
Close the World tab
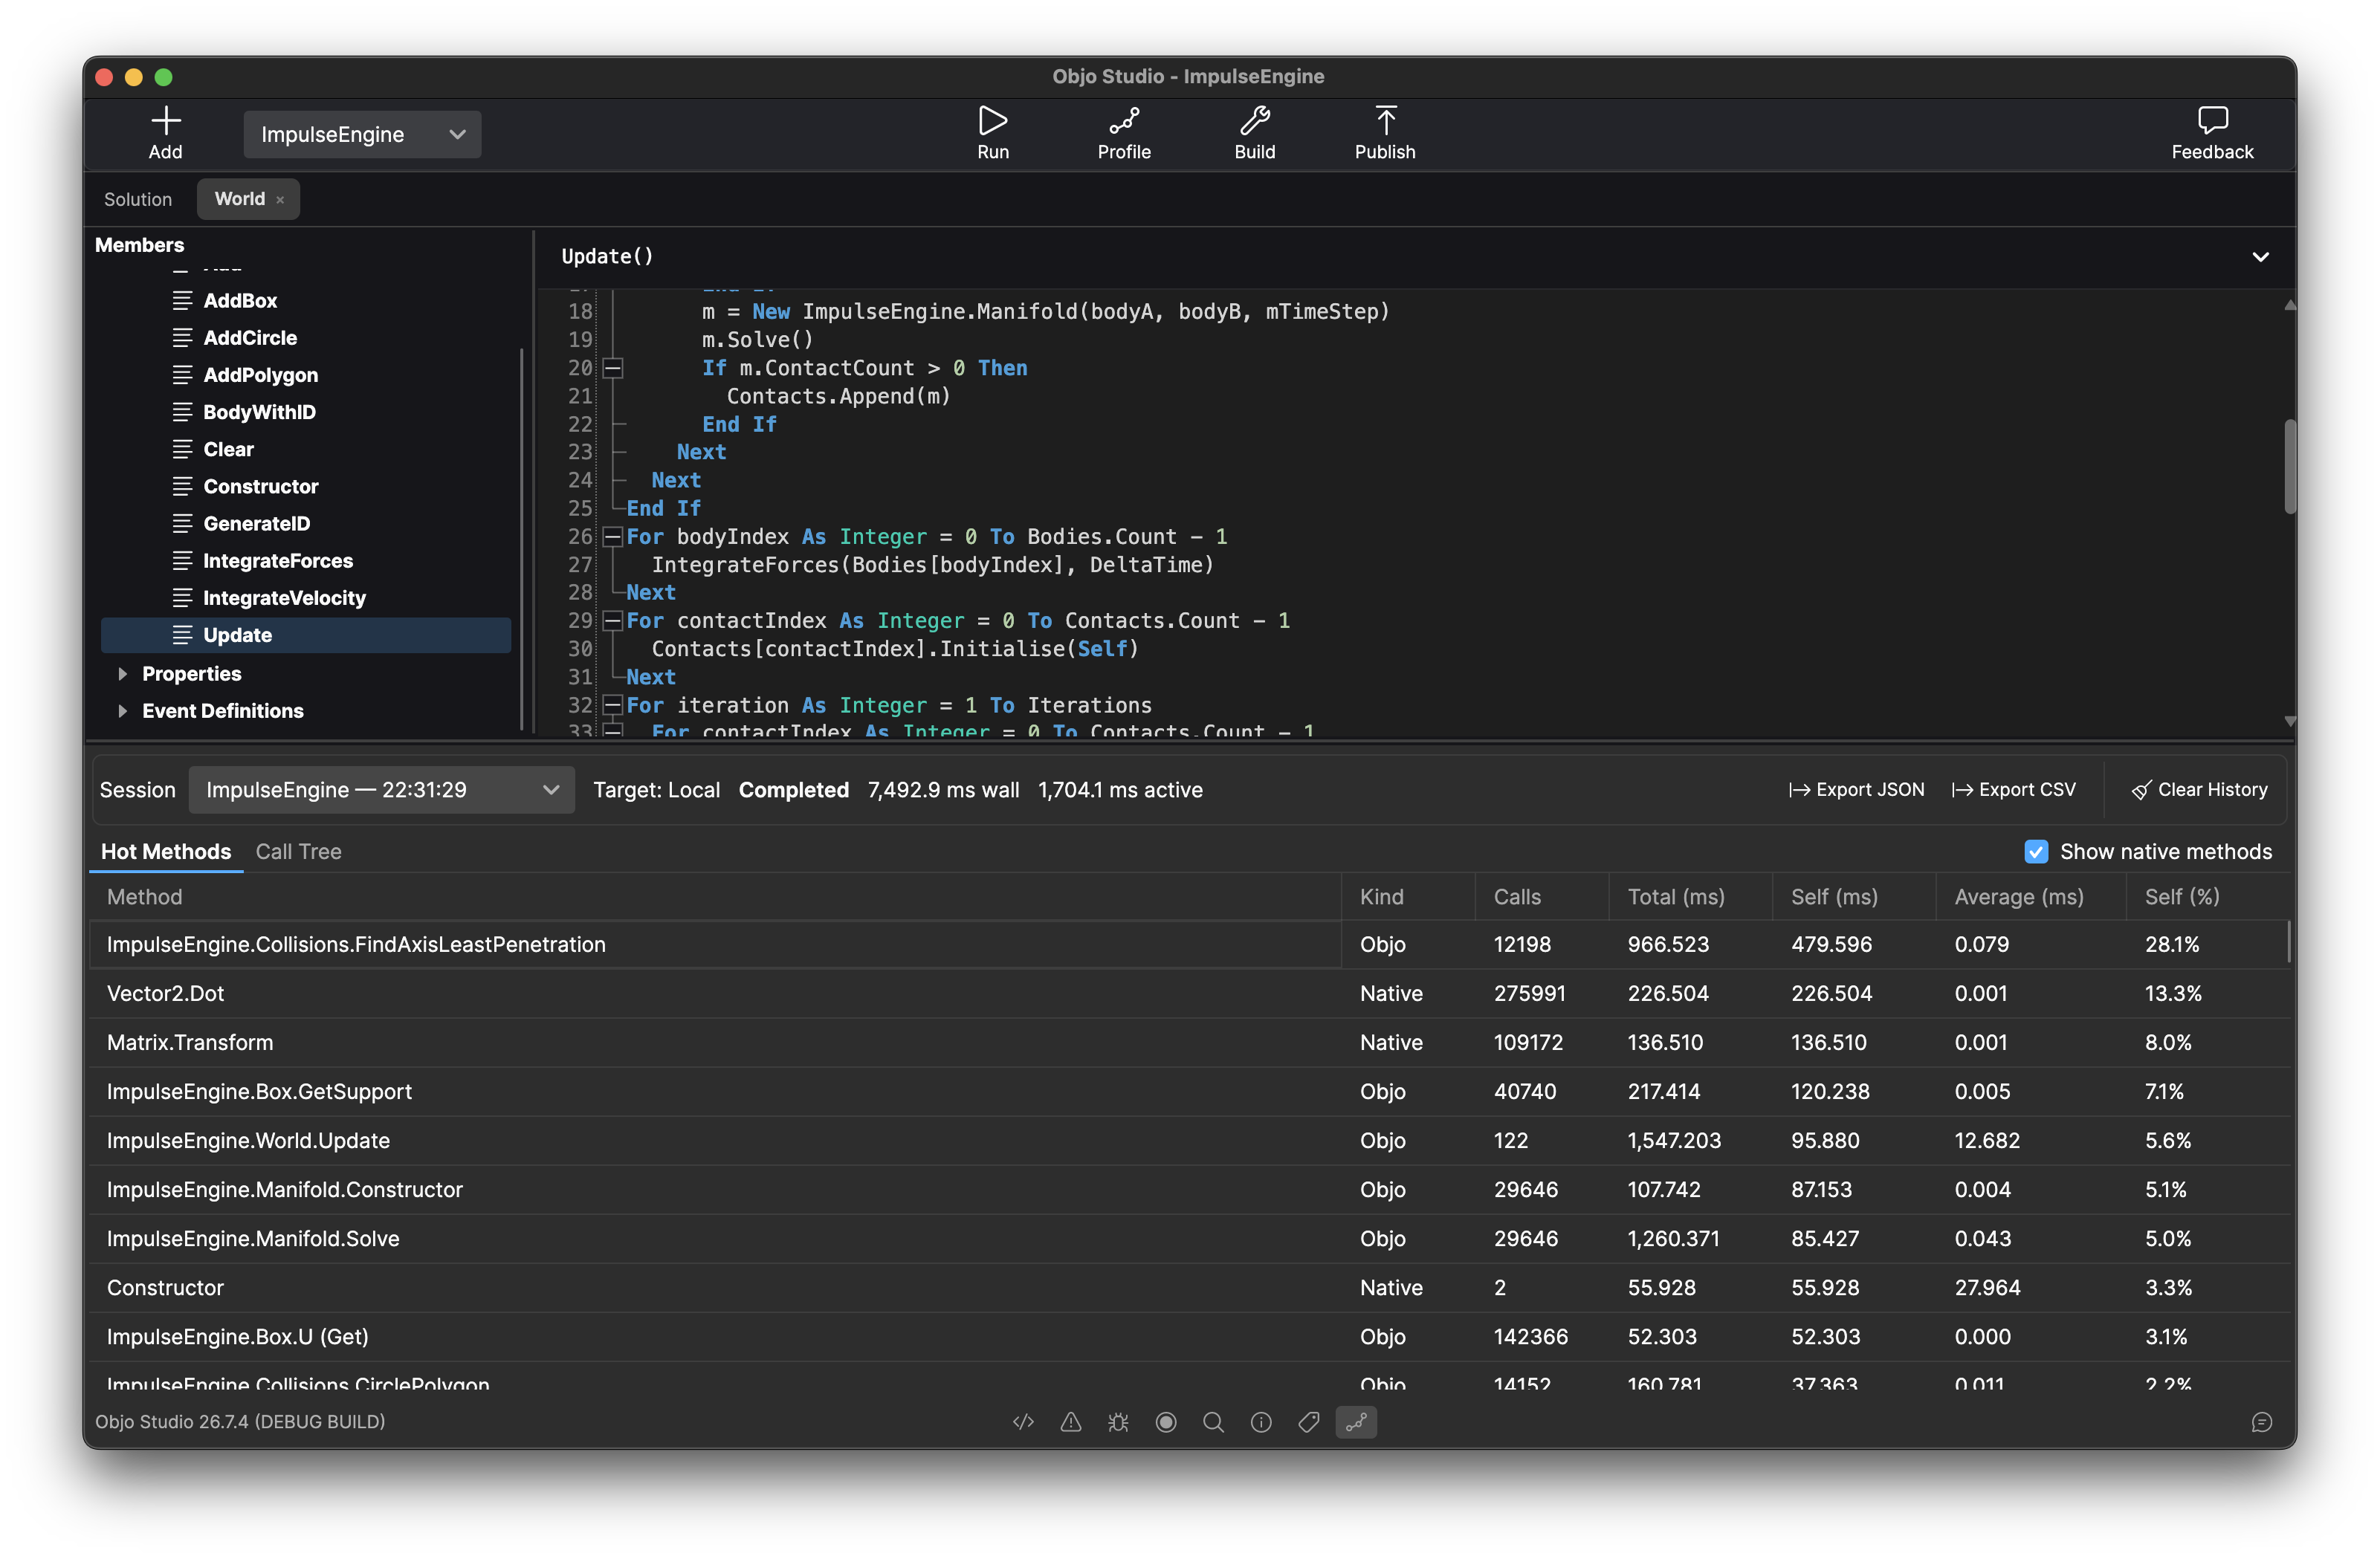click(x=281, y=200)
